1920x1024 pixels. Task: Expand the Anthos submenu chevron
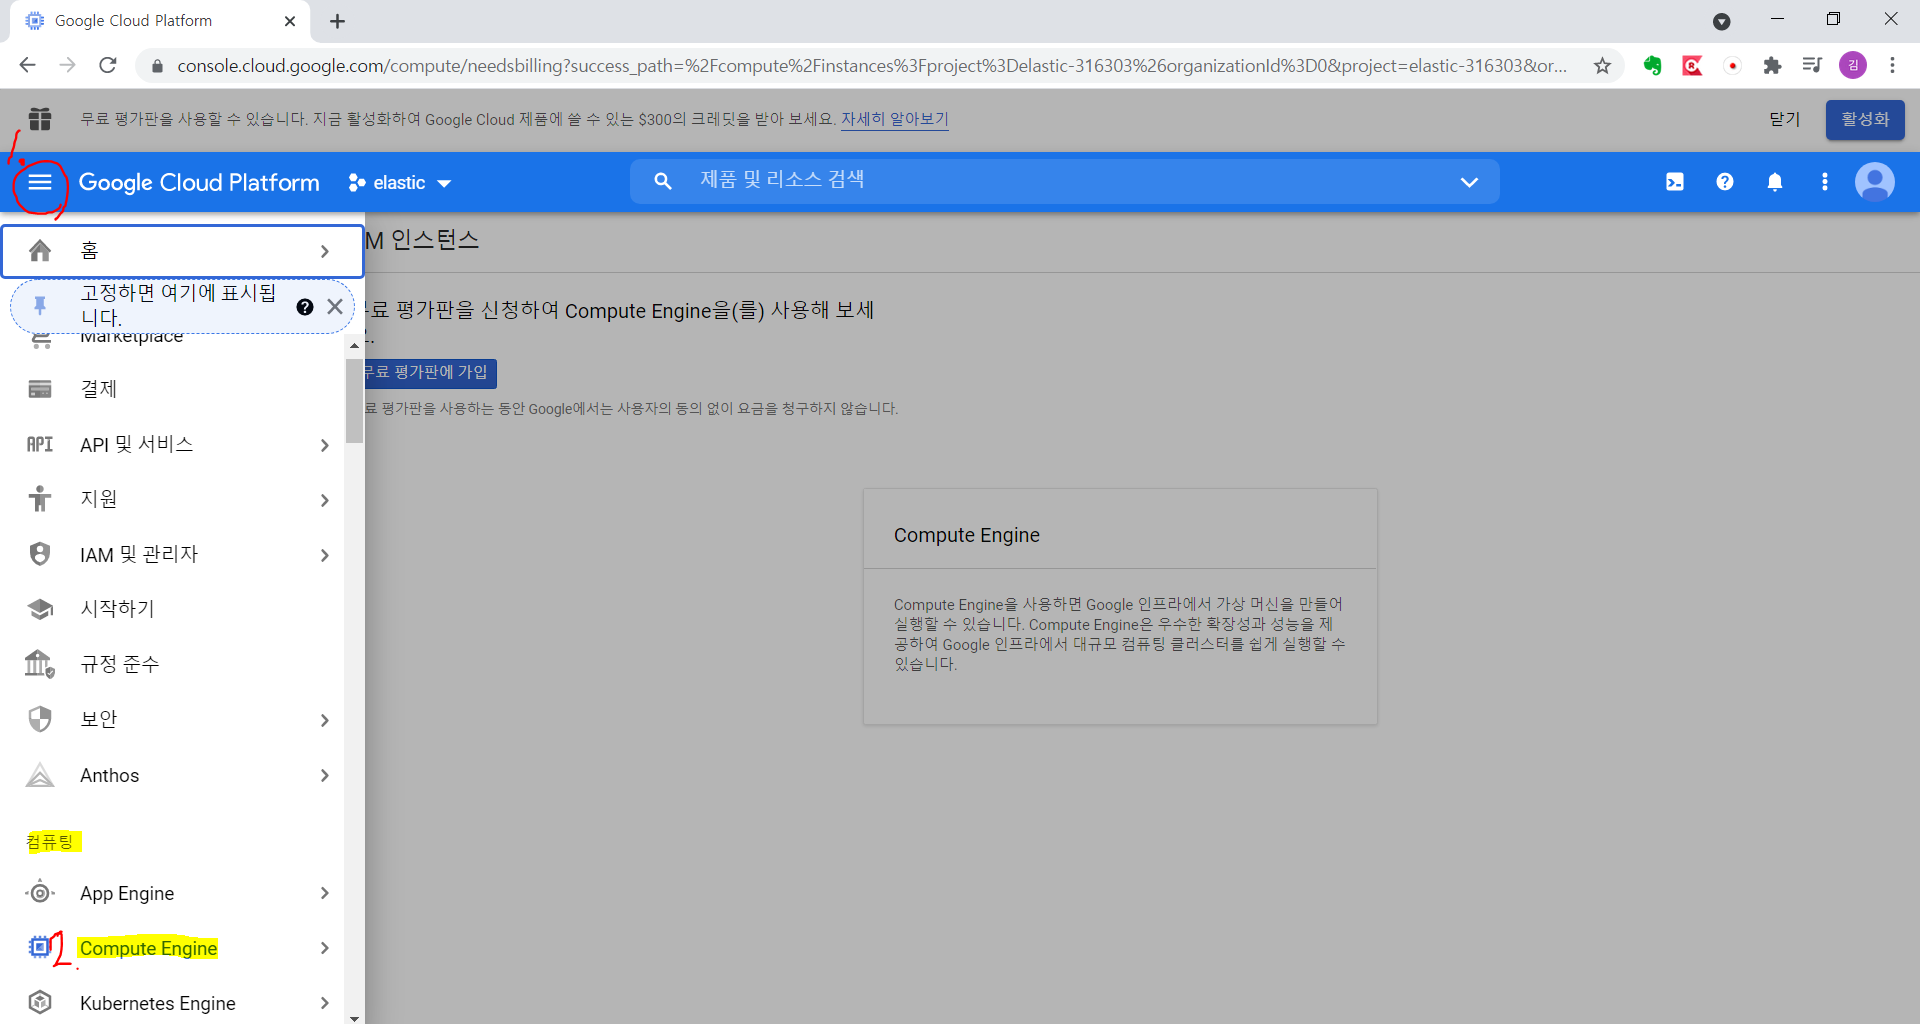pyautogui.click(x=325, y=775)
